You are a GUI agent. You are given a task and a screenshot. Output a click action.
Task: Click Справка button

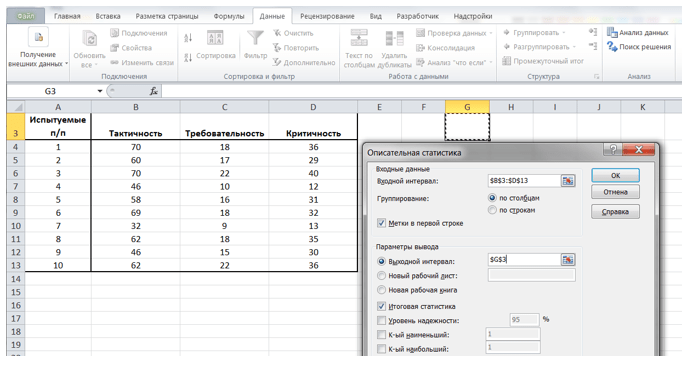[615, 212]
